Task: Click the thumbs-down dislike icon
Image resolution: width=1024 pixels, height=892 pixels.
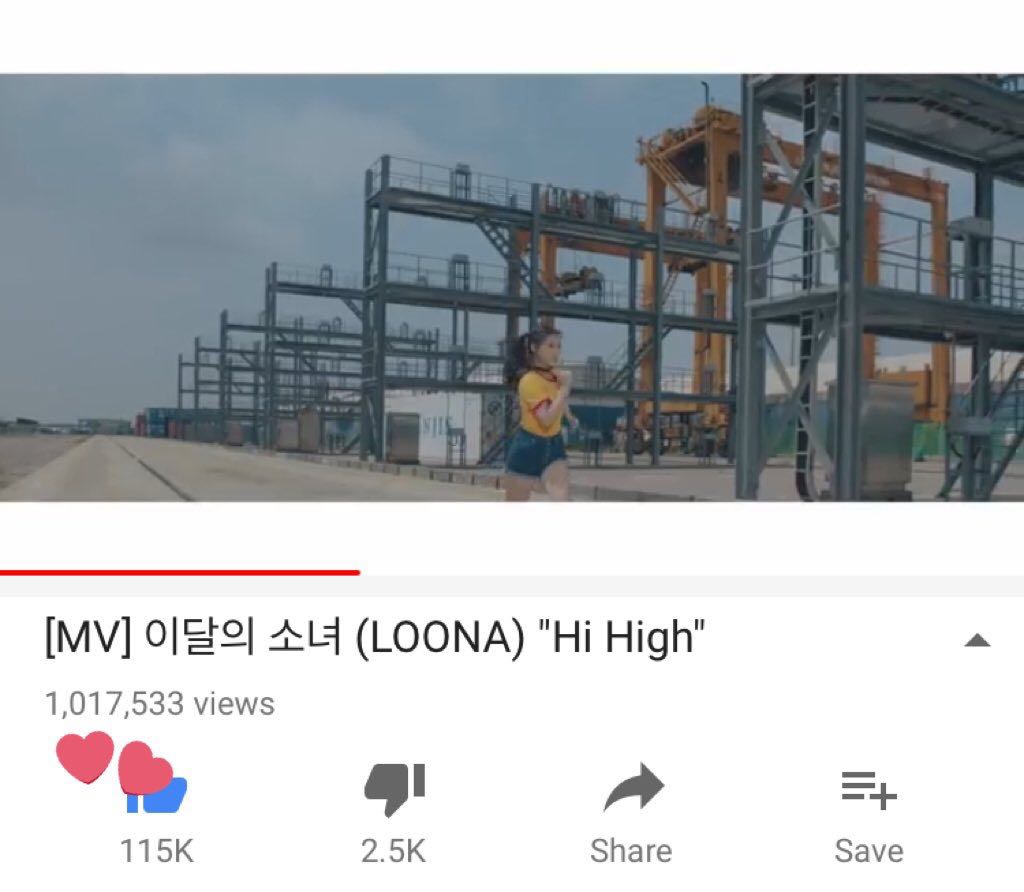Action: coord(394,789)
